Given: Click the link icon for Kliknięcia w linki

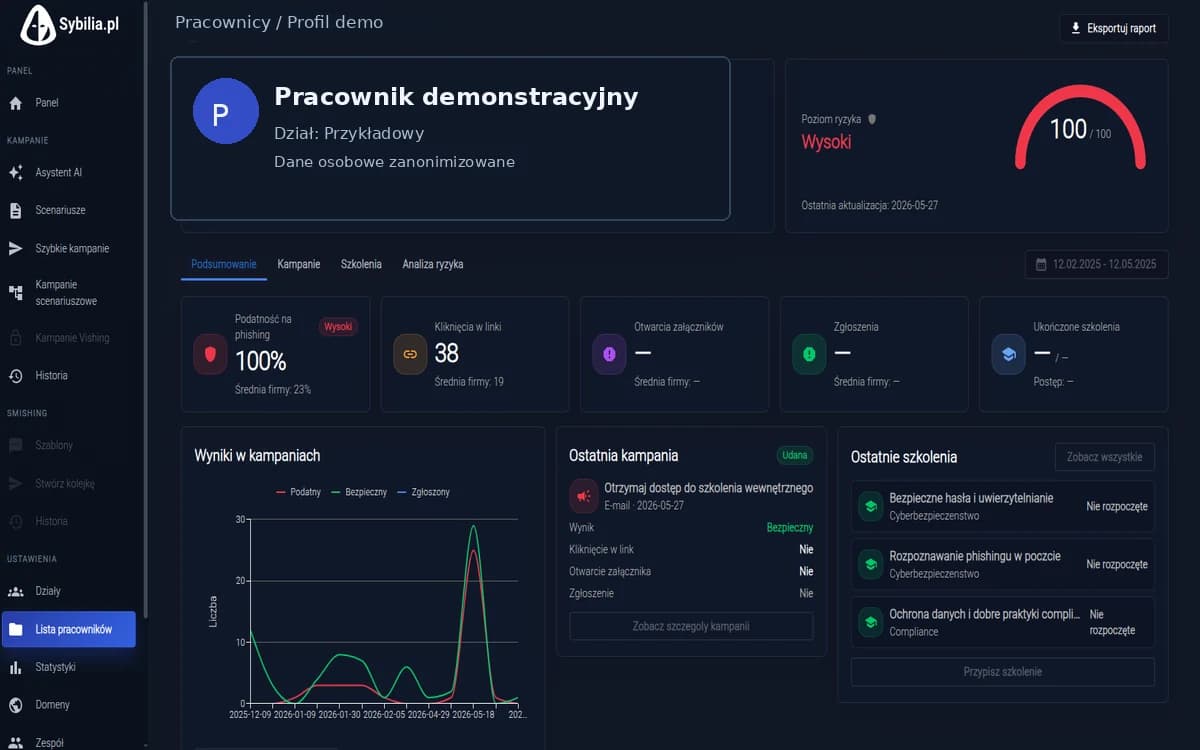Looking at the screenshot, I should coord(410,354).
